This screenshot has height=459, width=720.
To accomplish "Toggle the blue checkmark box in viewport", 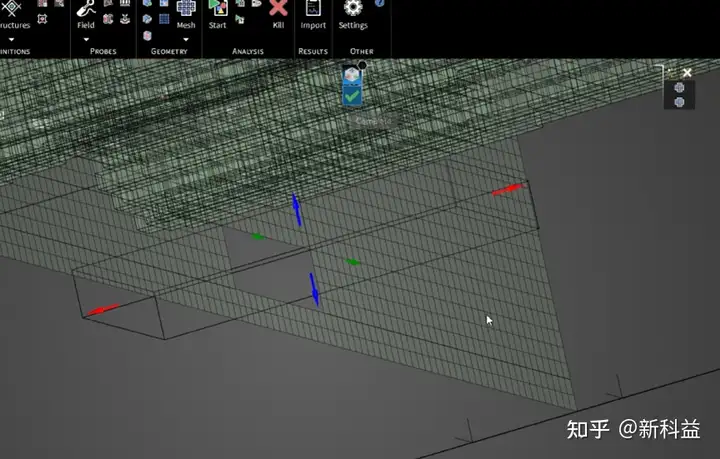I will (352, 96).
